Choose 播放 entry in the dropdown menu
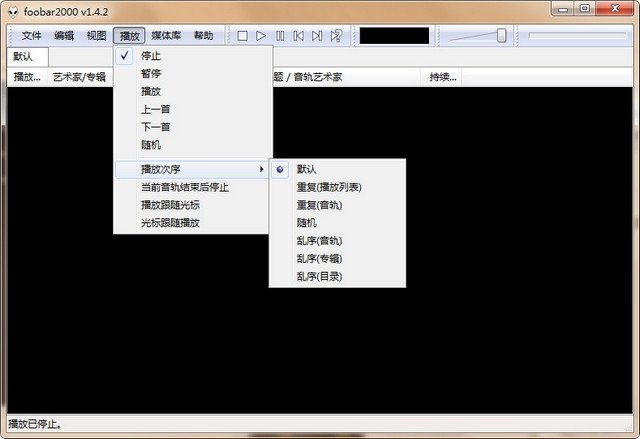The height and width of the screenshot is (439, 640). click(194, 92)
